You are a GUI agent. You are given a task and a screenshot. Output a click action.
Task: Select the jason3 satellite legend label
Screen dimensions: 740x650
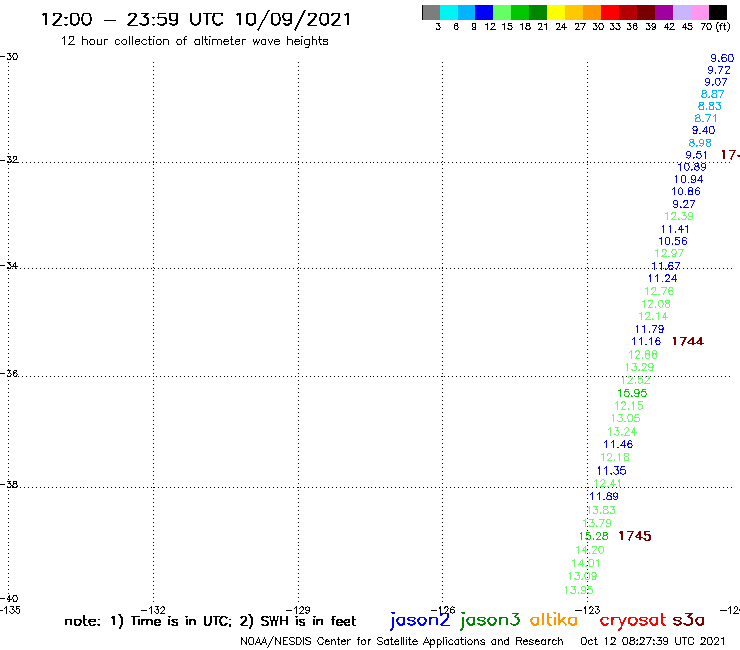(x=490, y=620)
